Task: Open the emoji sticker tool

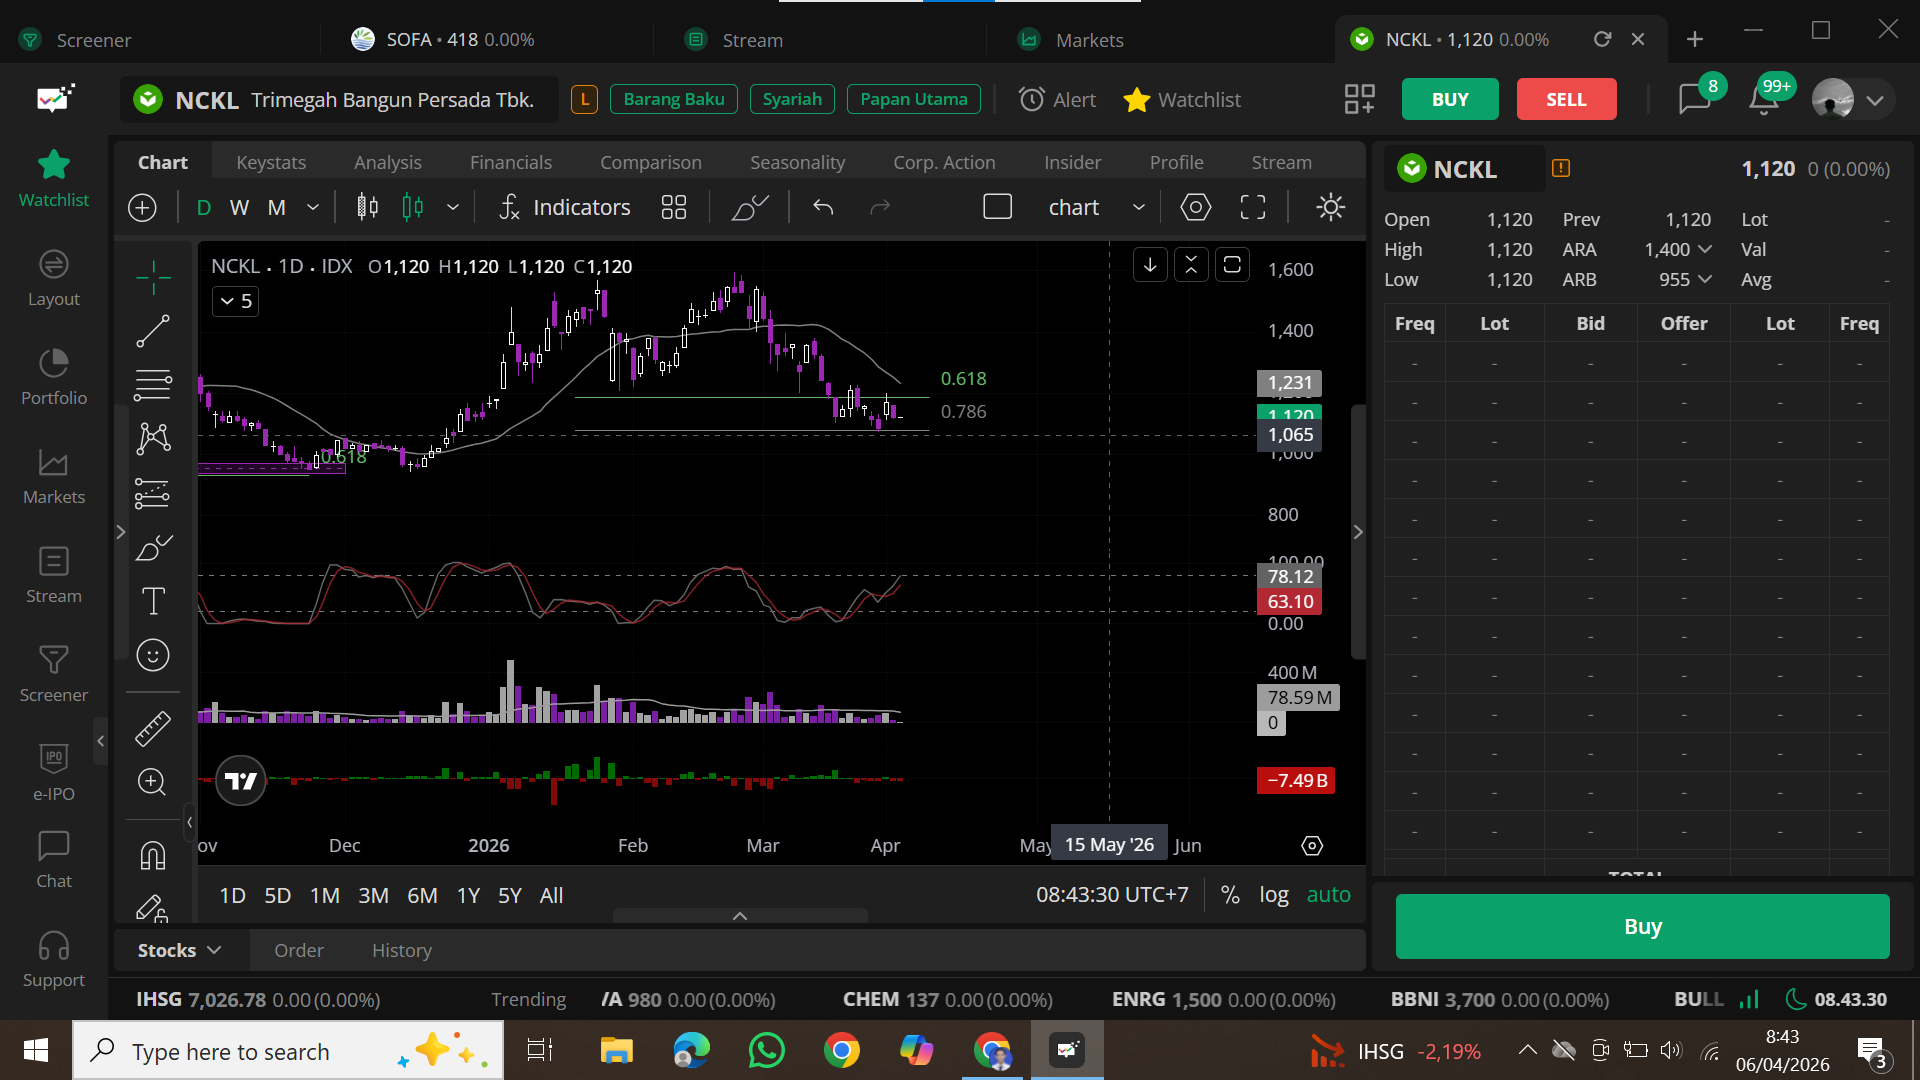Action: click(153, 655)
